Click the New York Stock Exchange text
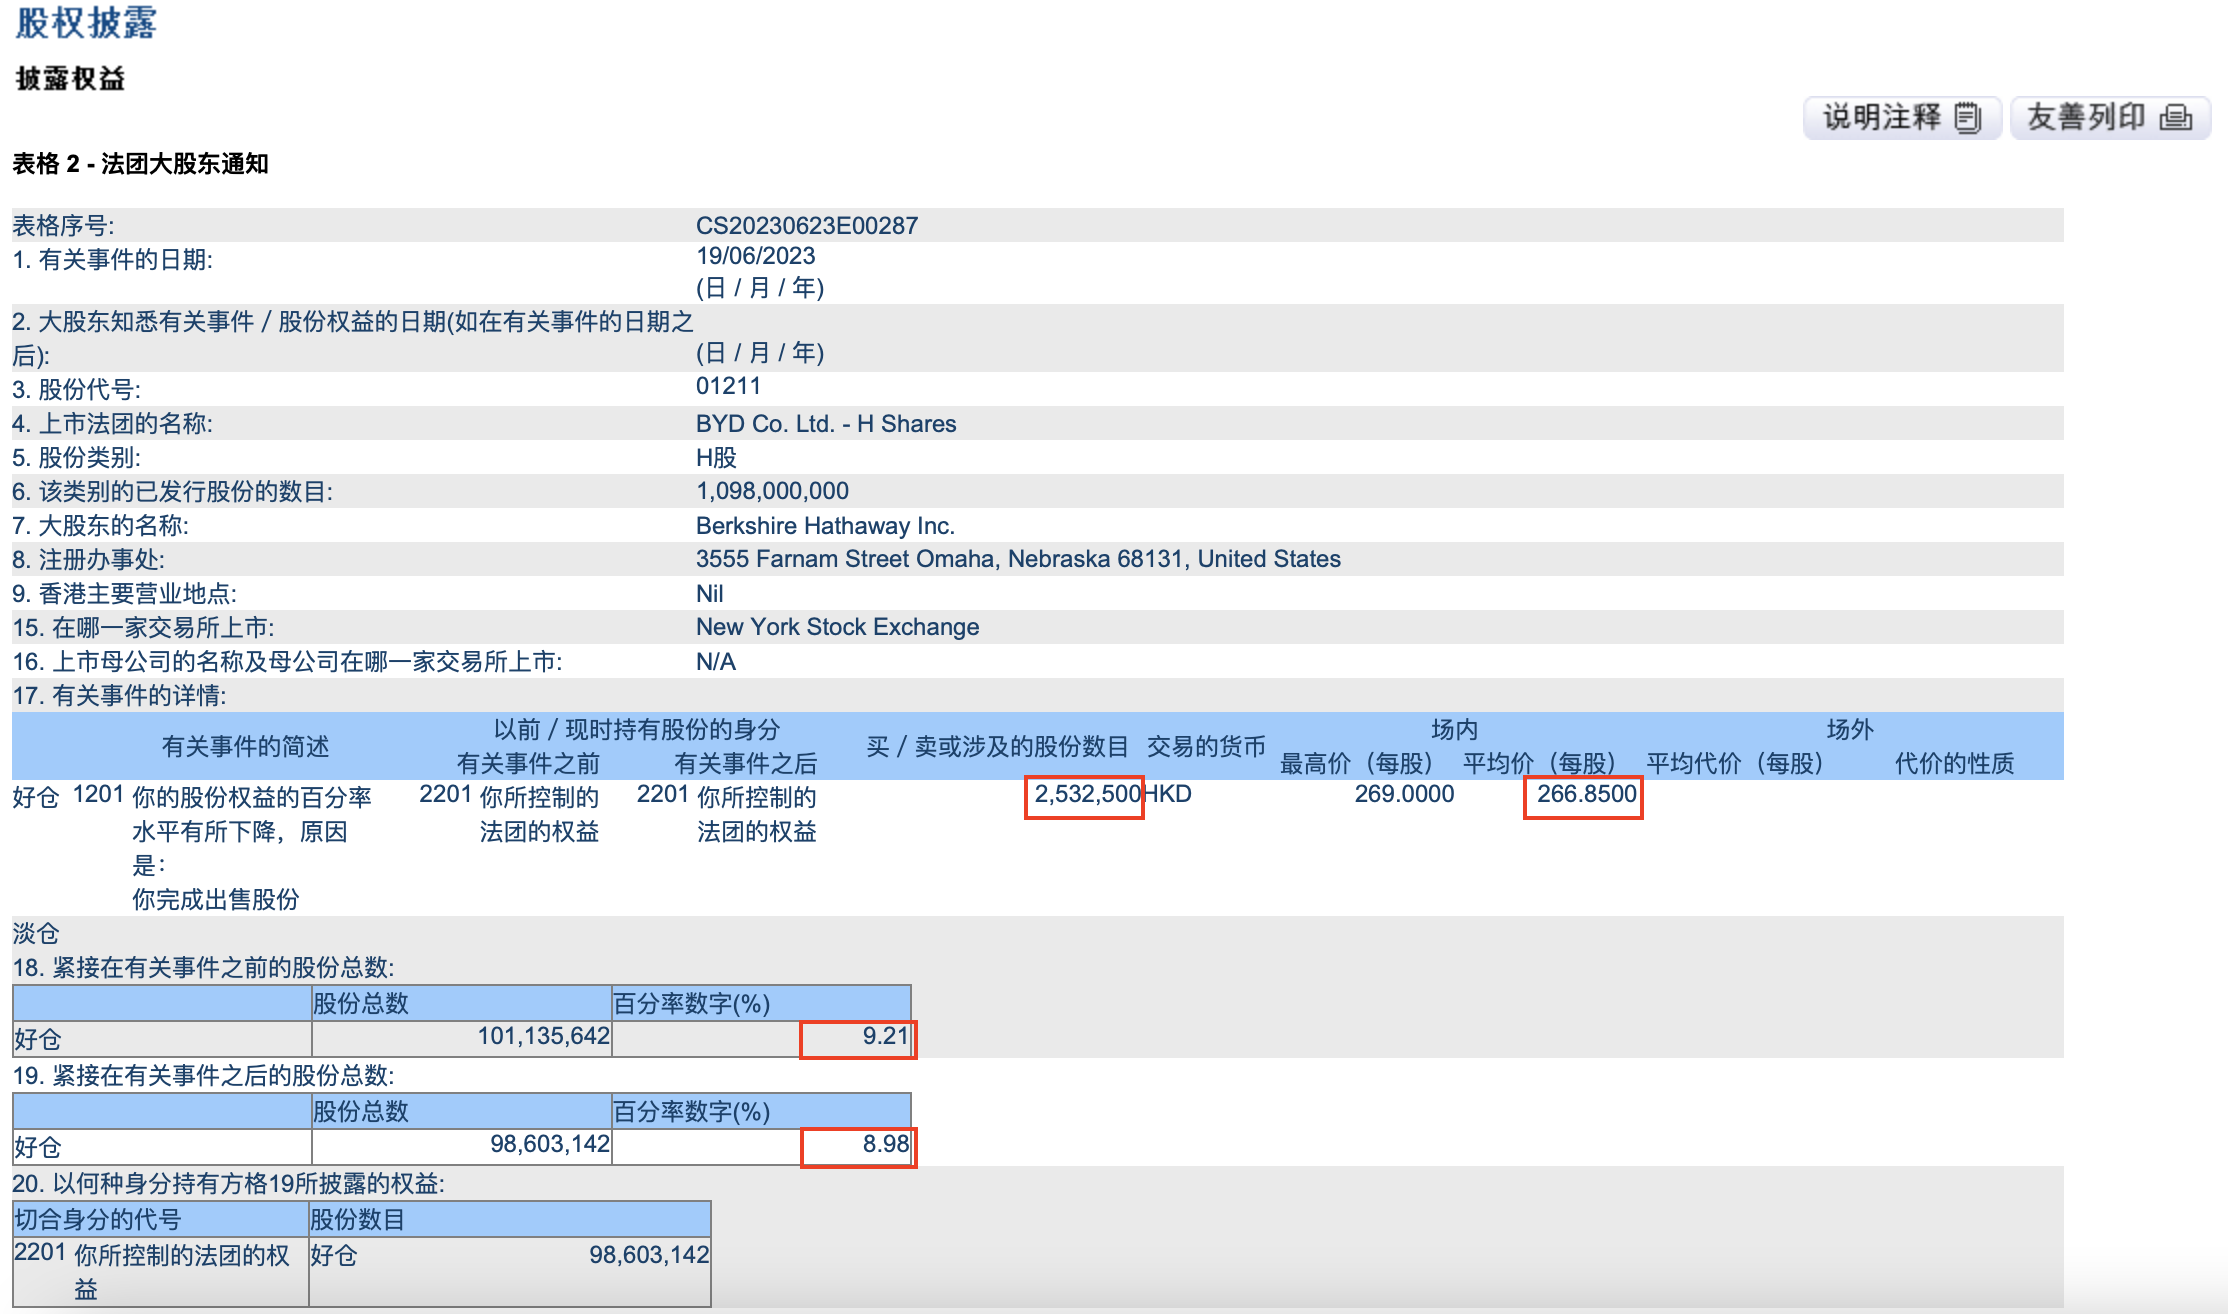The height and width of the screenshot is (1314, 2228). 837,628
